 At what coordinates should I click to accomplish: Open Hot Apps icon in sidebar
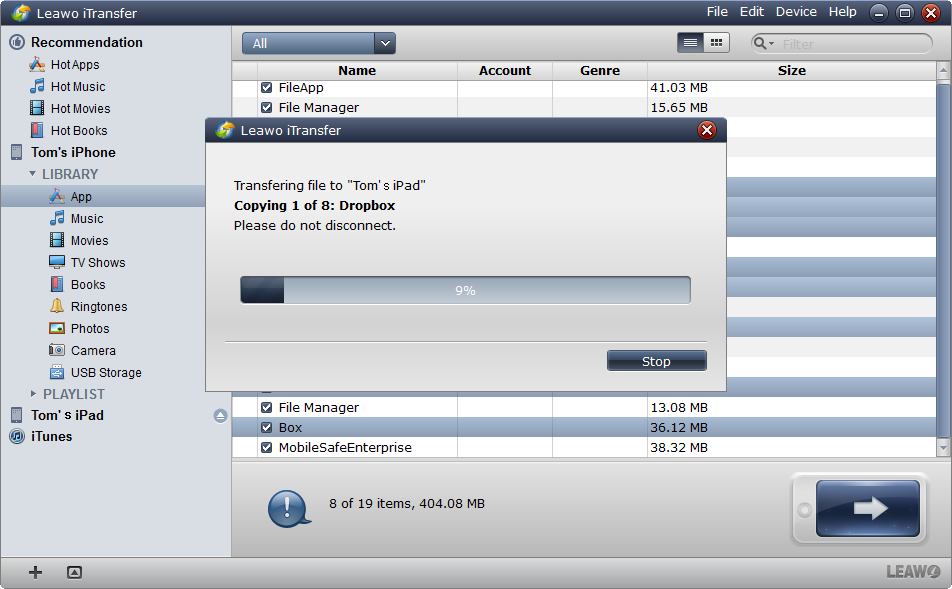point(37,64)
